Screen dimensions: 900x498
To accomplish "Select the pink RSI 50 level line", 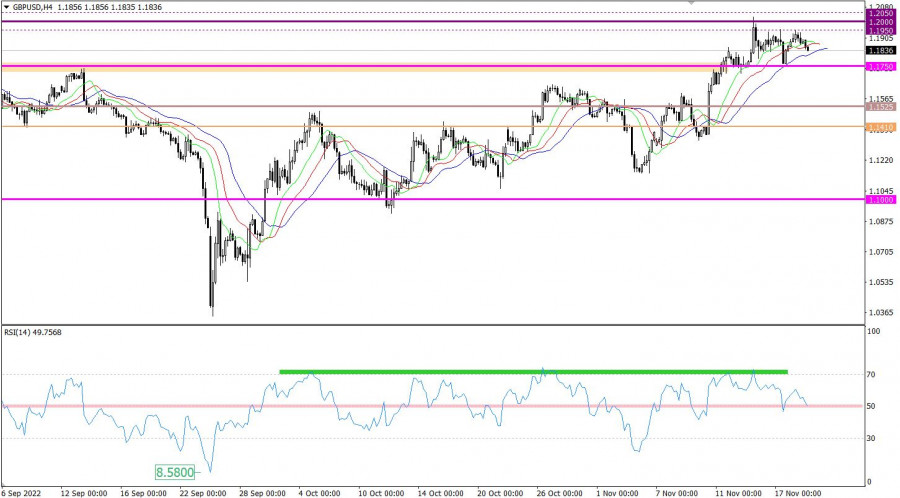I will pos(433,406).
